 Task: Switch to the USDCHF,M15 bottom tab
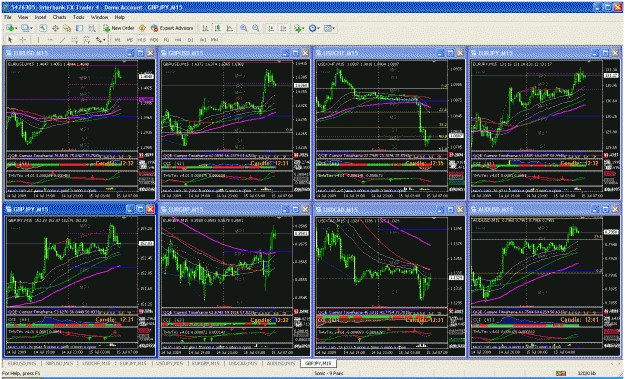click(96, 363)
